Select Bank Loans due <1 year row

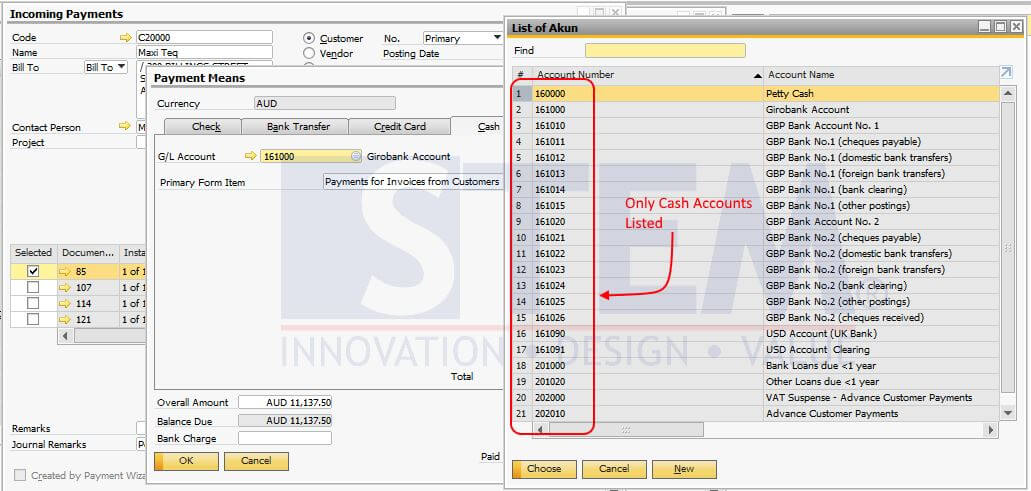[x=756, y=365]
